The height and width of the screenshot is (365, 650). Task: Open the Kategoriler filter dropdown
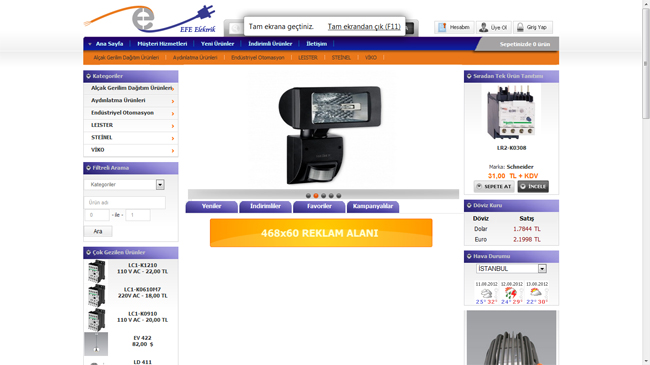click(x=160, y=185)
